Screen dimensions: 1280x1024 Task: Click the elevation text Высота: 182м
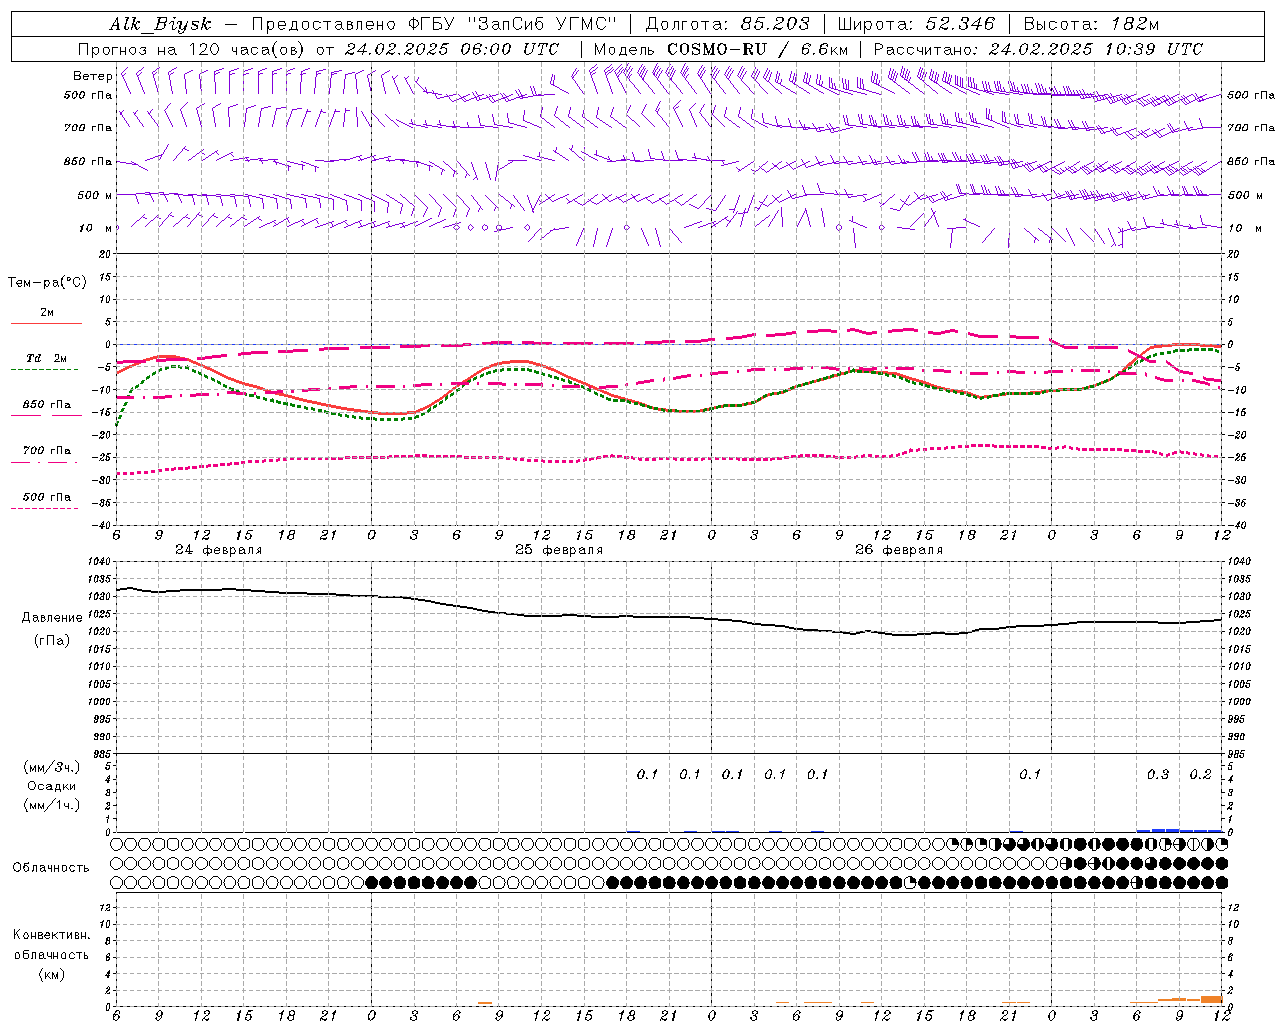click(1091, 24)
